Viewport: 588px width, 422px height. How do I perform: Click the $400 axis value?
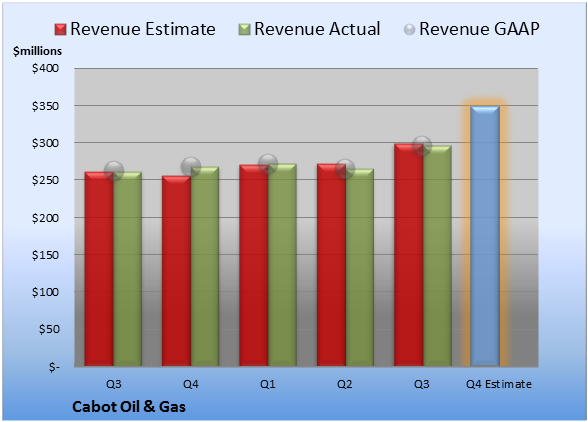[x=45, y=68]
